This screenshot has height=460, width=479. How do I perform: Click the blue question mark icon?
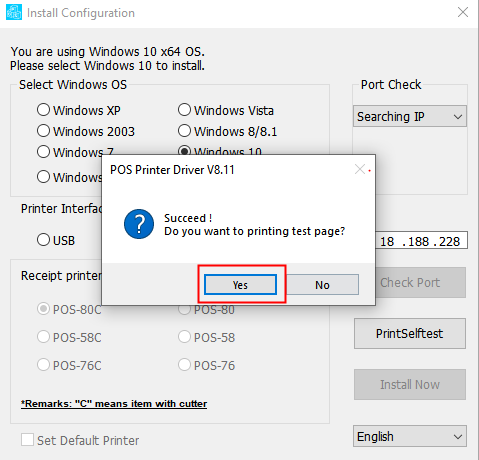[x=139, y=224]
